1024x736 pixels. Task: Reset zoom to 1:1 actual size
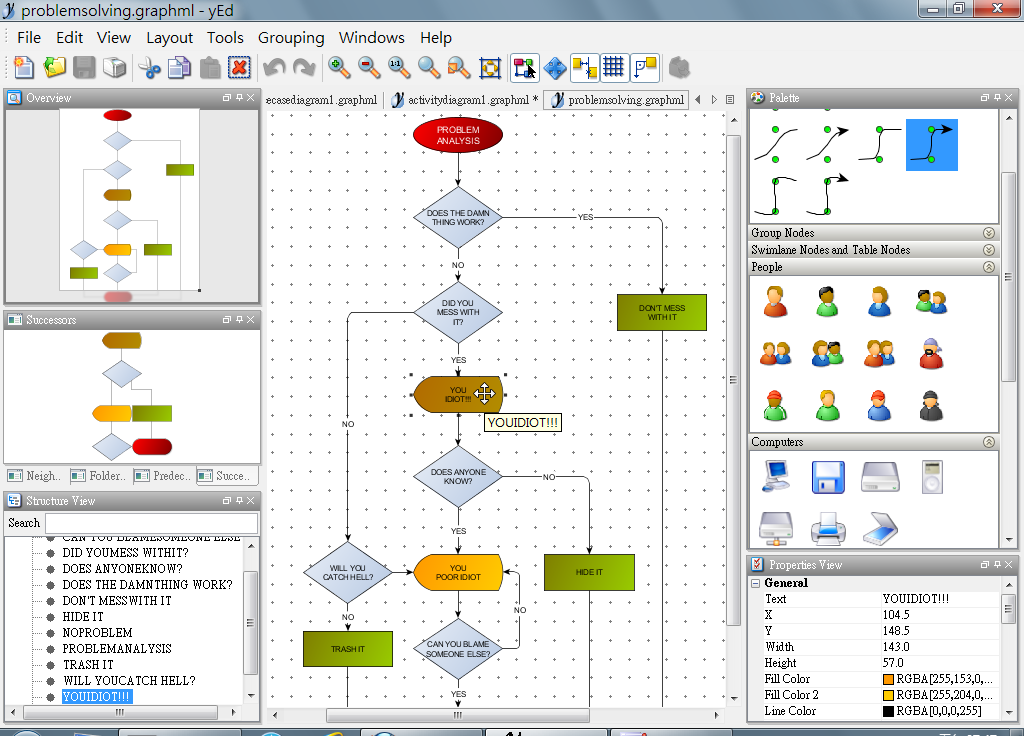[x=397, y=68]
